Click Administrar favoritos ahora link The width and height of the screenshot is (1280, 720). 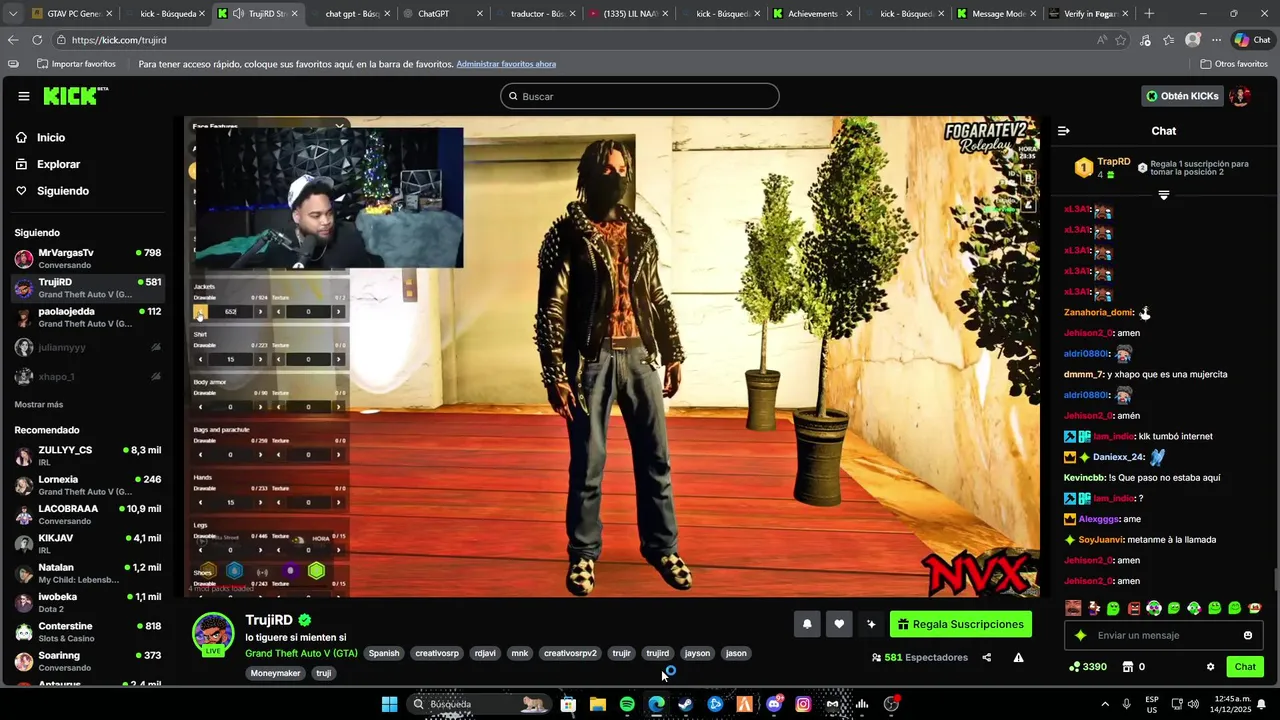tap(506, 64)
